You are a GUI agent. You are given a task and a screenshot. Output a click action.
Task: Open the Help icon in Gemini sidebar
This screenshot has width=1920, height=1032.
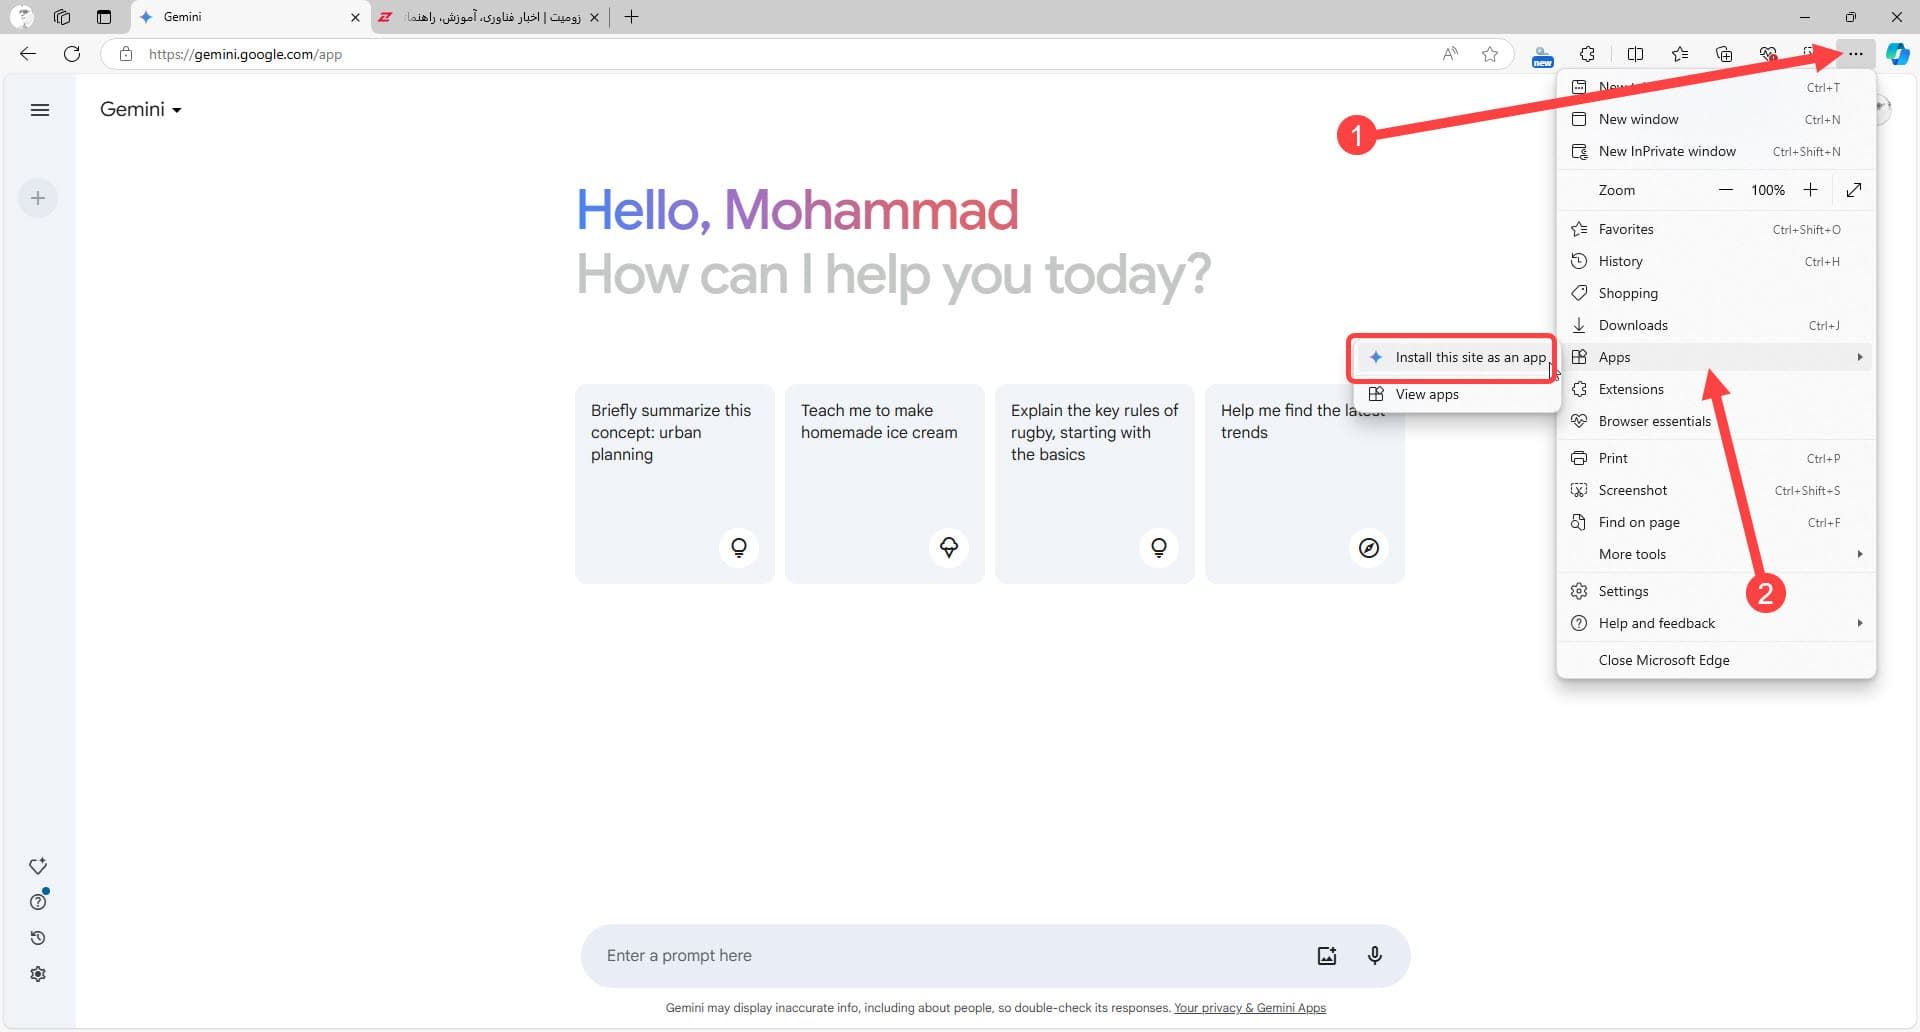(x=38, y=902)
